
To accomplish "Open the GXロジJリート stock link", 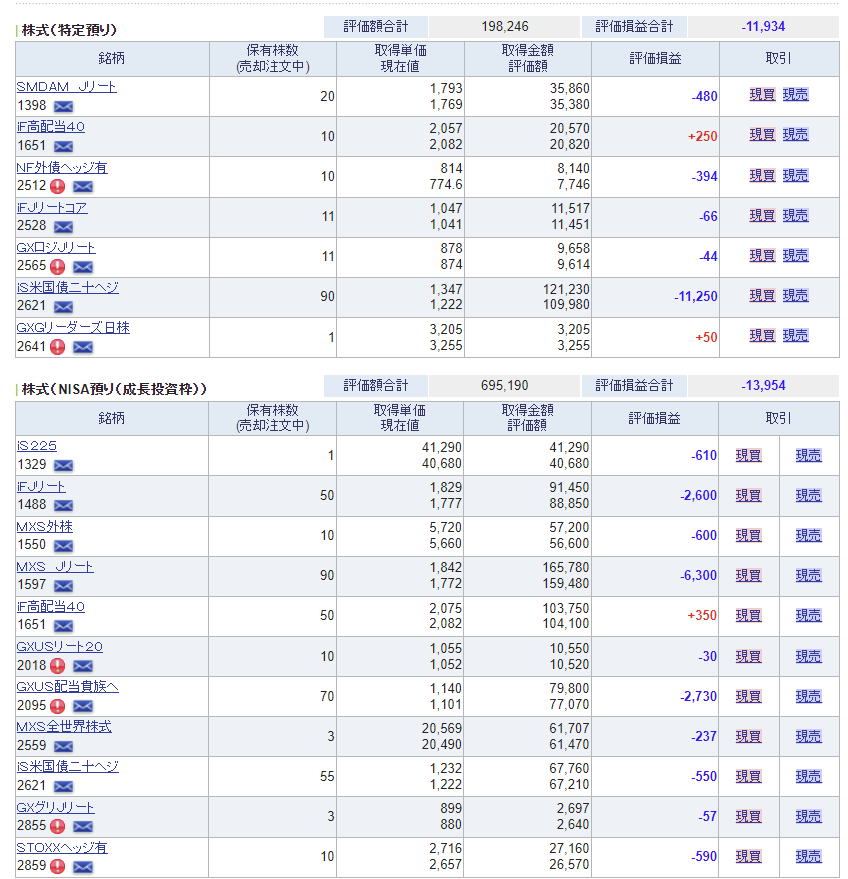I will [x=56, y=247].
